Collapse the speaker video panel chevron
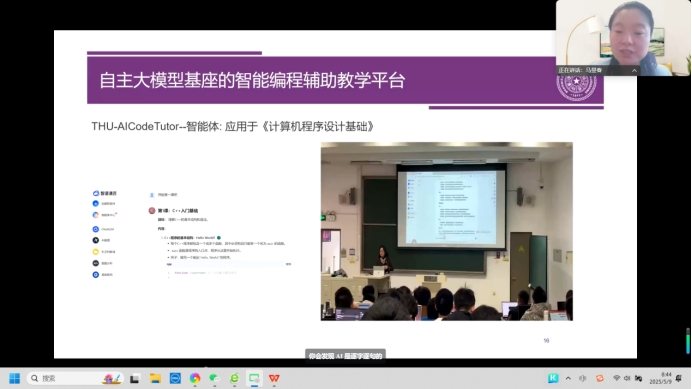This screenshot has height=389, width=692. tap(634, 71)
